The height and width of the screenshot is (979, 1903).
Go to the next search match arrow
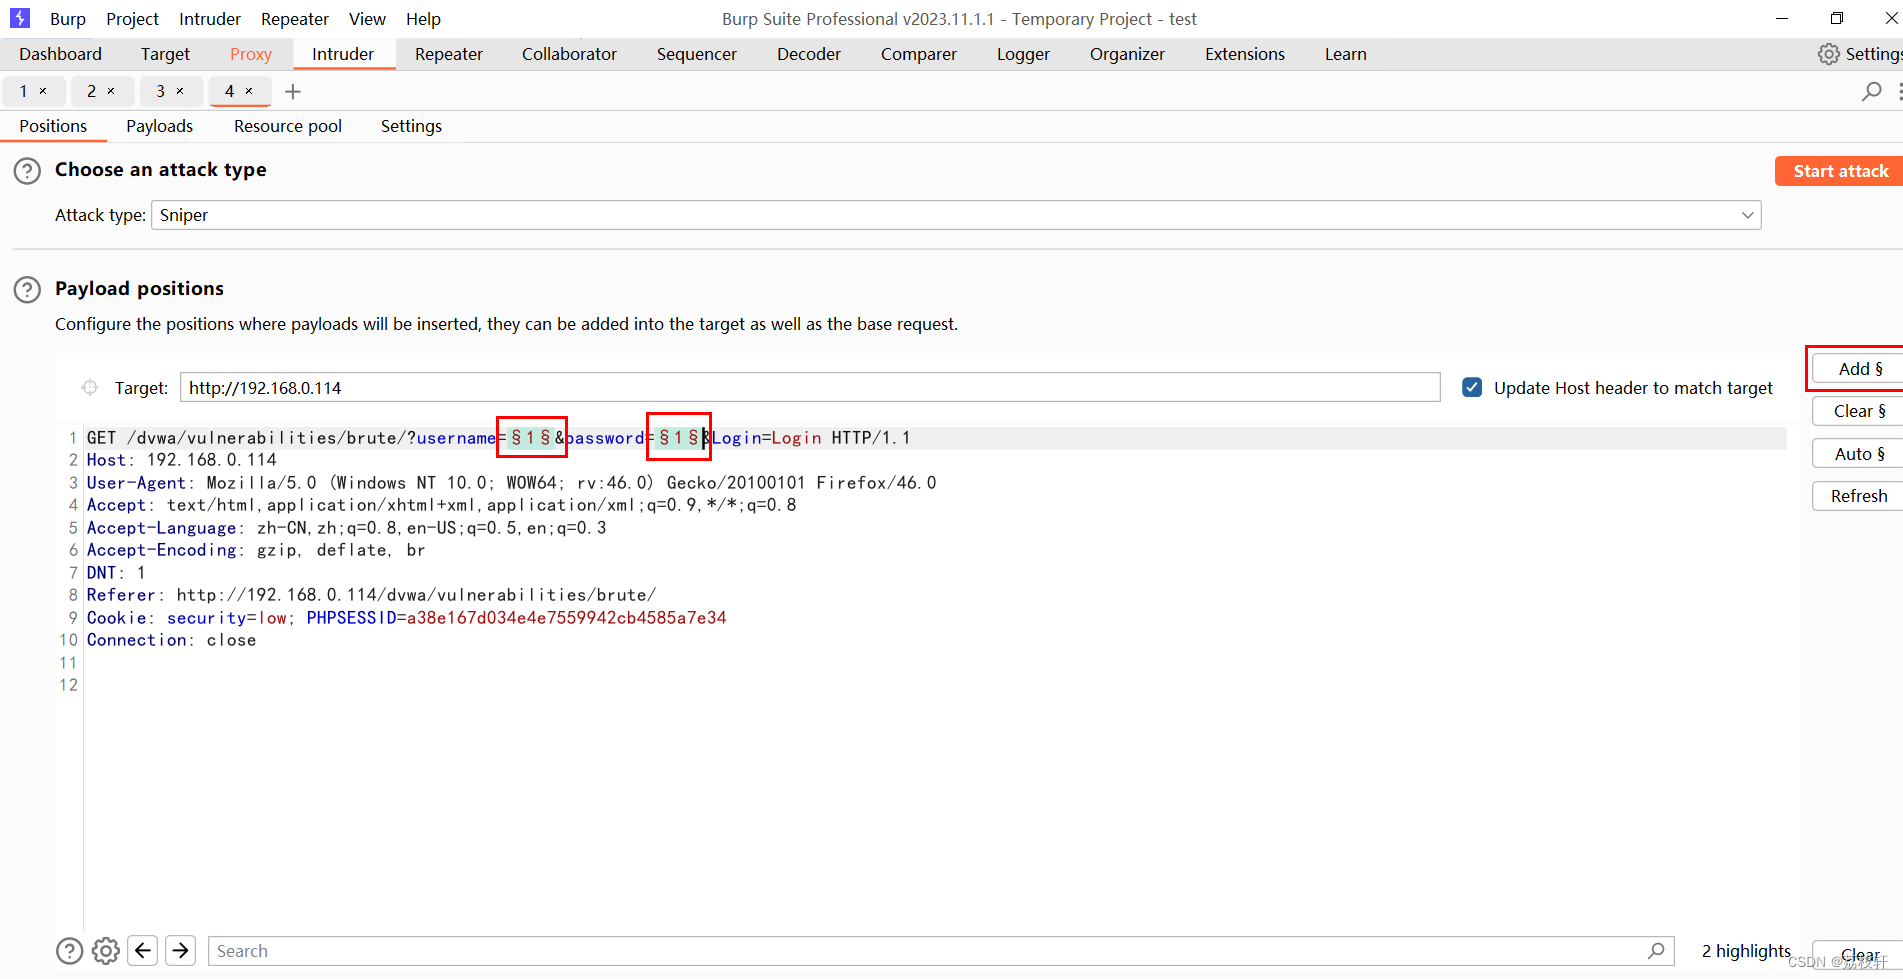click(x=180, y=950)
